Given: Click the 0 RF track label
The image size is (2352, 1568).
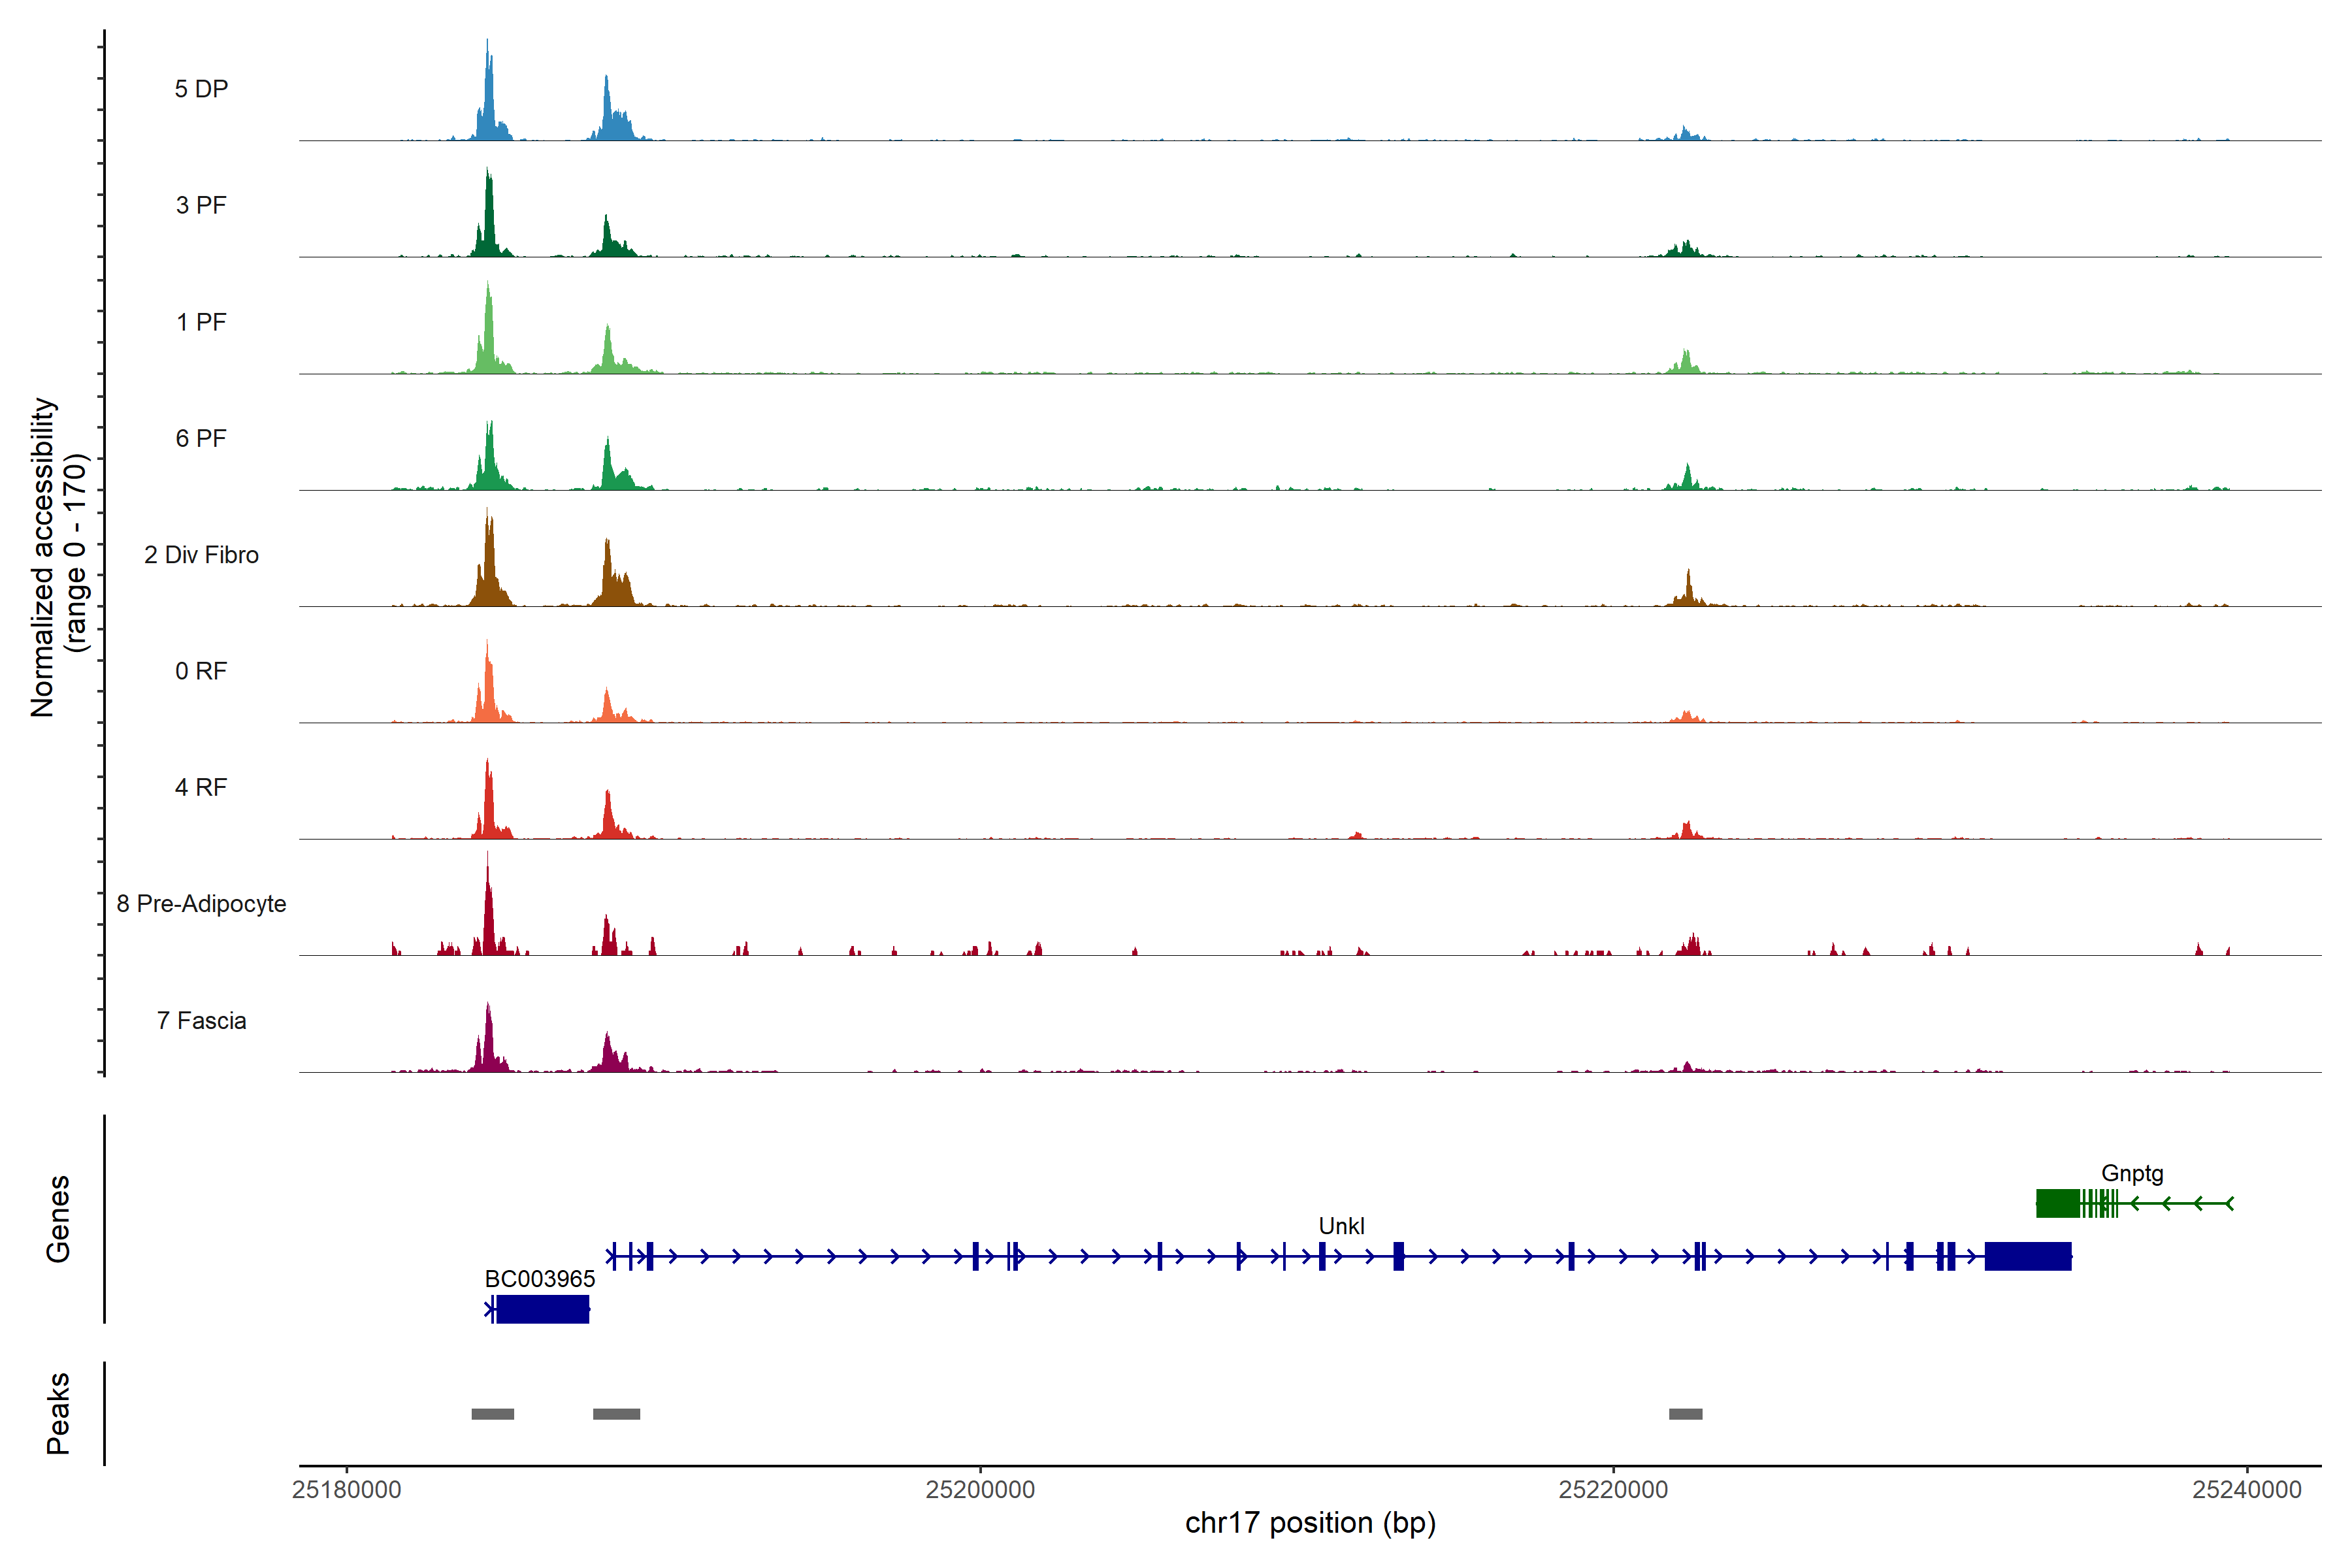Looking at the screenshot, I should [201, 671].
